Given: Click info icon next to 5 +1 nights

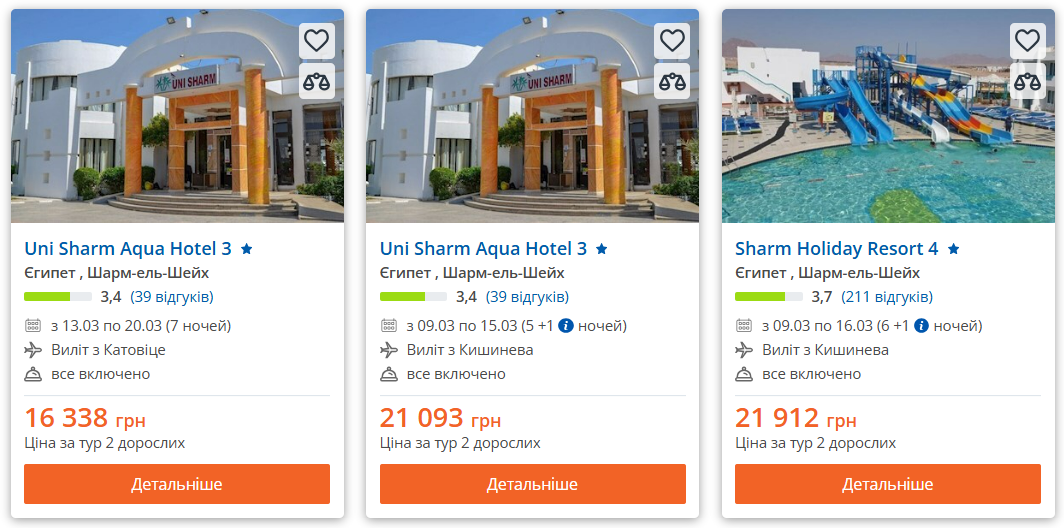Looking at the screenshot, I should (566, 326).
